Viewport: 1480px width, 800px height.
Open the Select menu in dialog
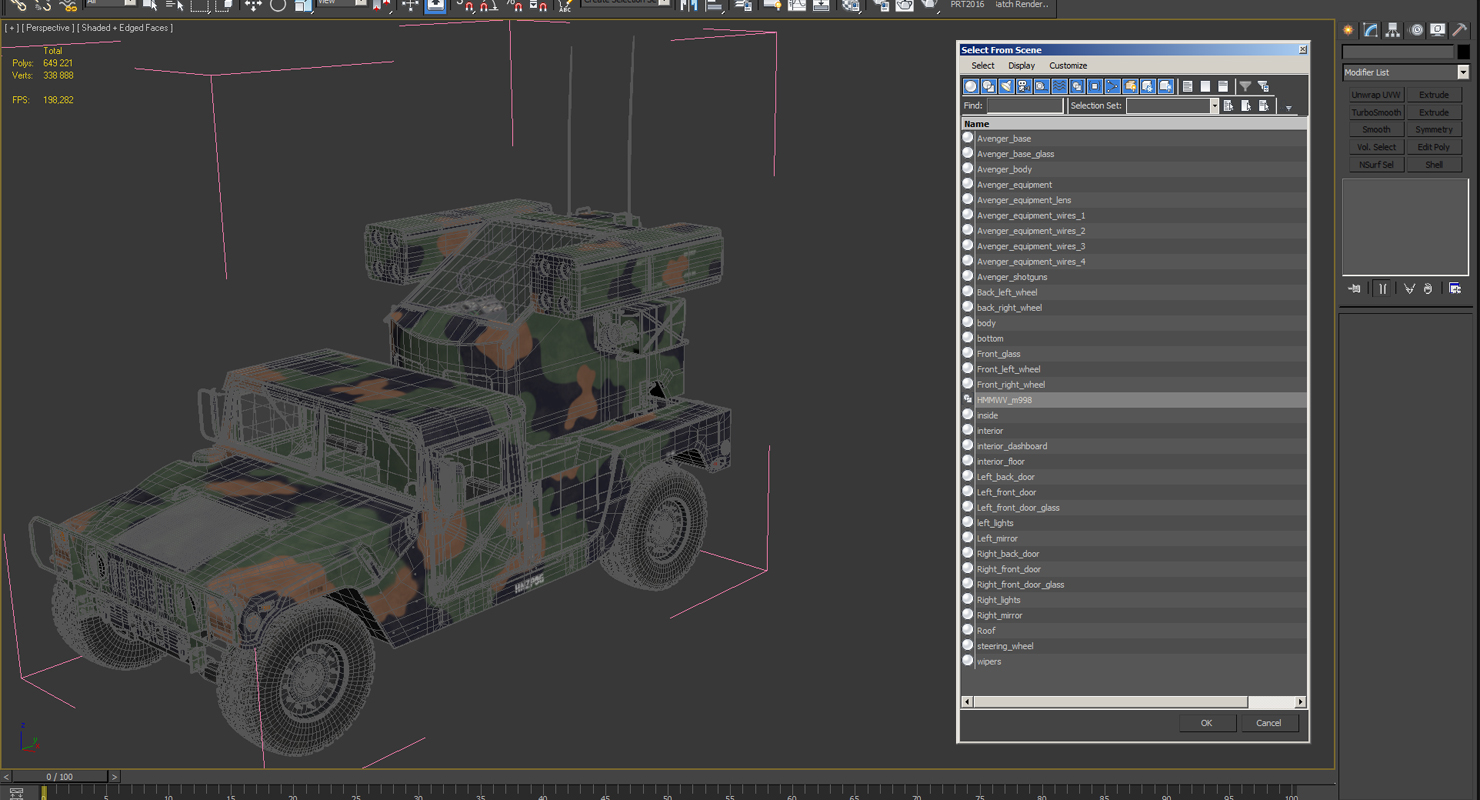pos(983,66)
